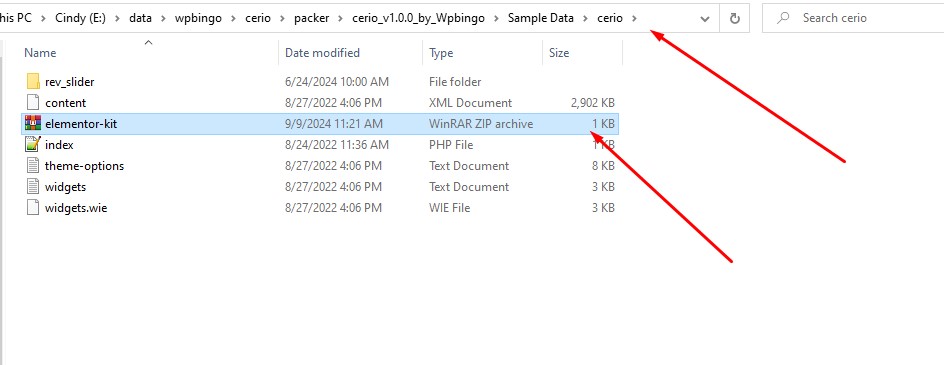Click the content XML file icon
Viewport: 944px width, 365px height.
[33, 102]
